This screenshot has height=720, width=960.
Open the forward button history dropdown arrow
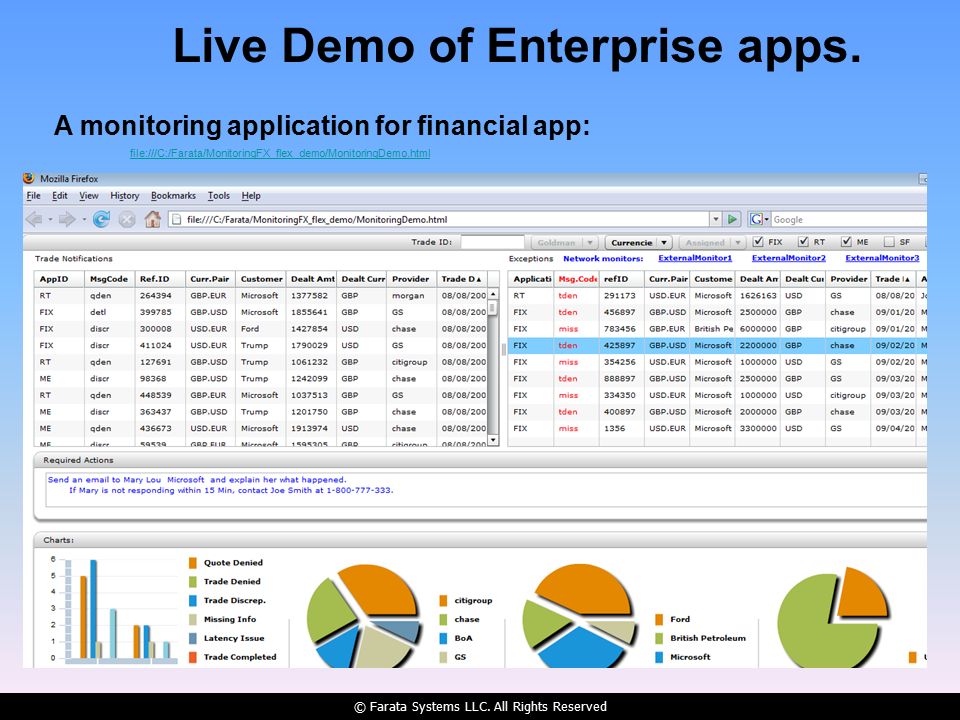tap(83, 219)
